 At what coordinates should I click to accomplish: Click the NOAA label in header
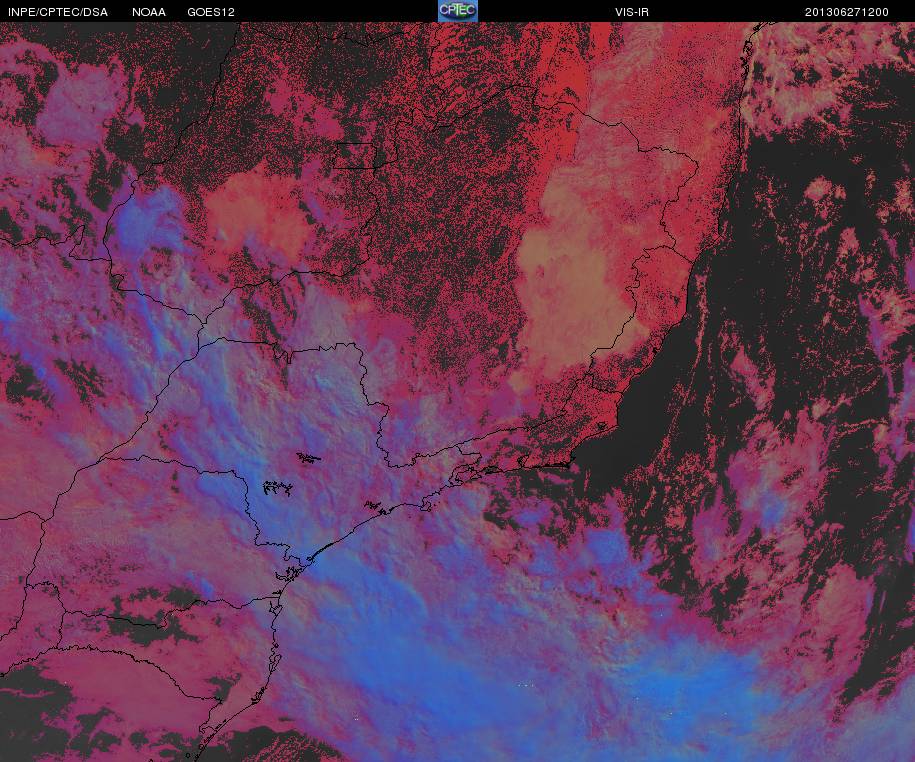149,12
